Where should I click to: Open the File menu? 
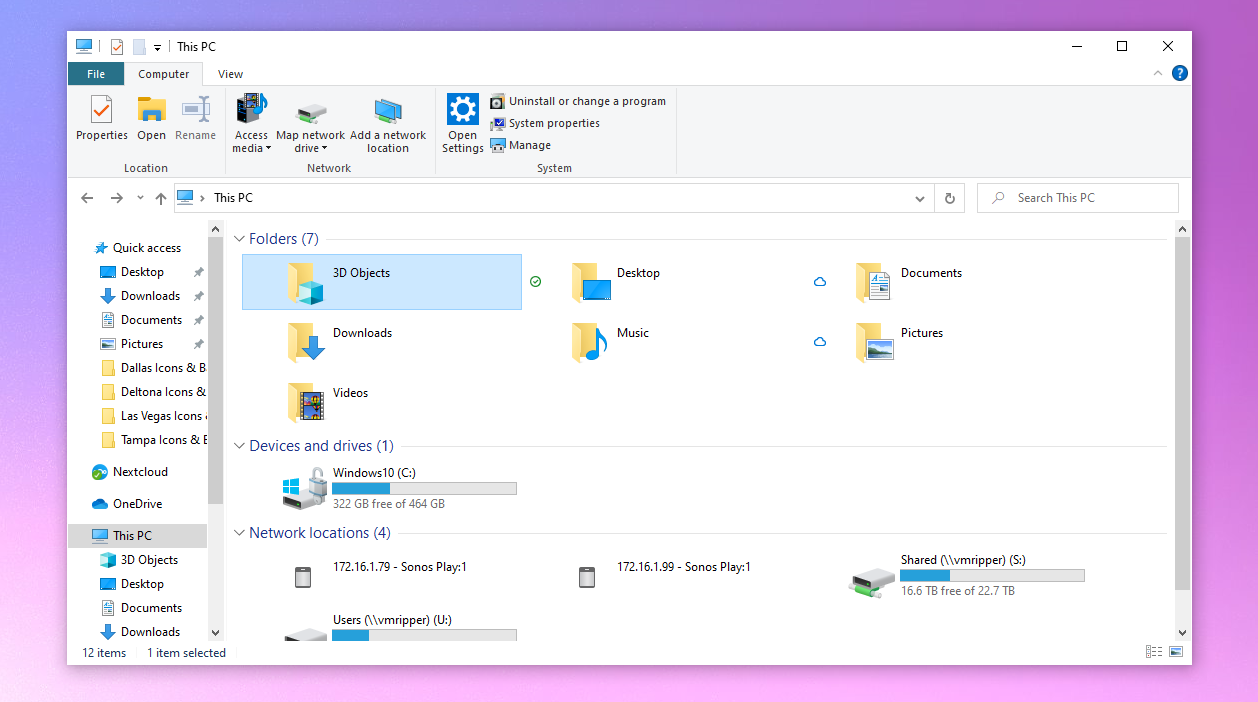(x=95, y=73)
